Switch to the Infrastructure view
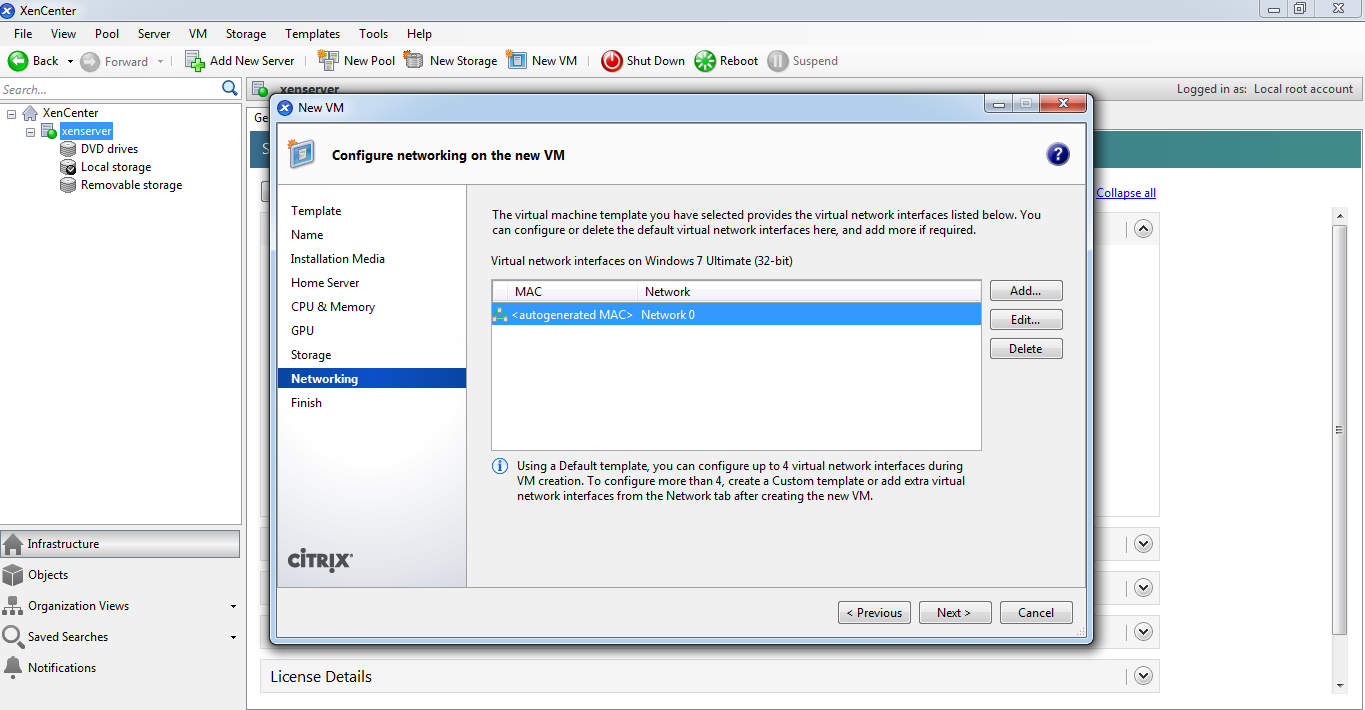Viewport: 1365px width, 710px height. click(121, 544)
